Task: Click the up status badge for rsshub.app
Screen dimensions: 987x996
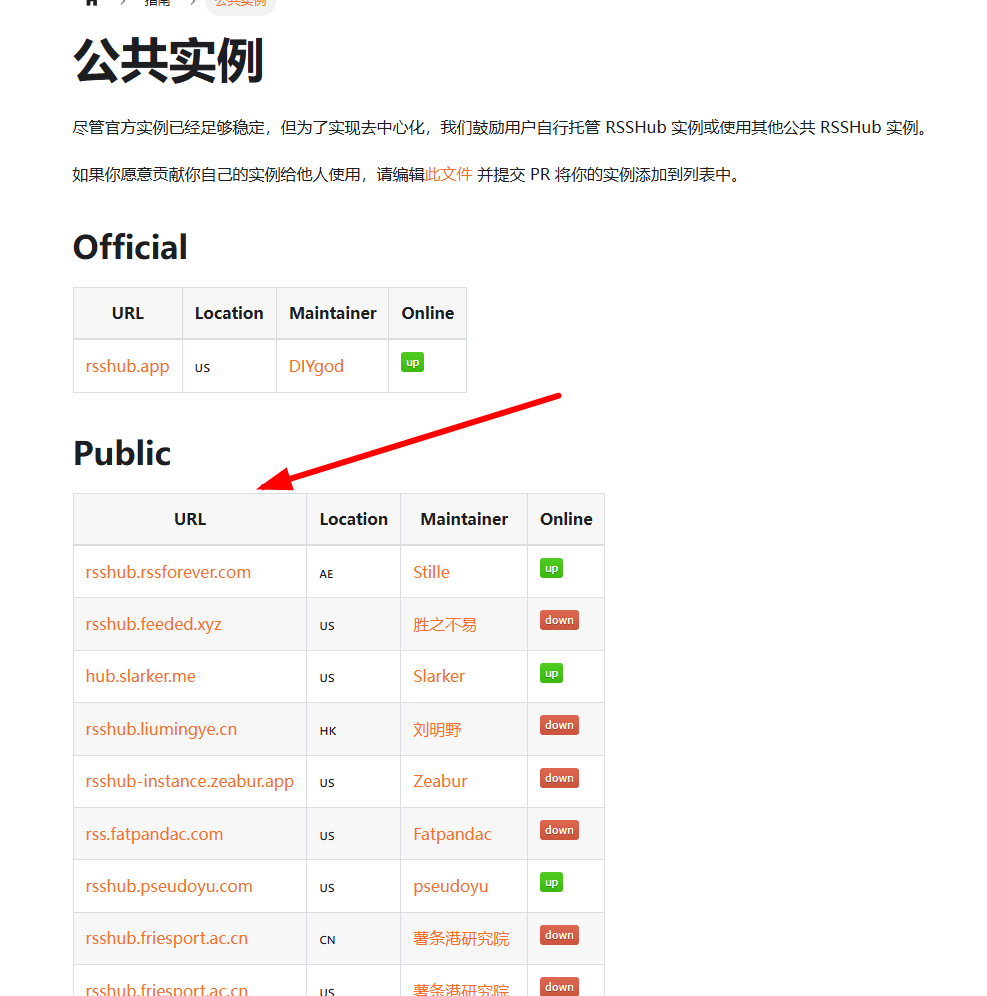Action: [412, 362]
